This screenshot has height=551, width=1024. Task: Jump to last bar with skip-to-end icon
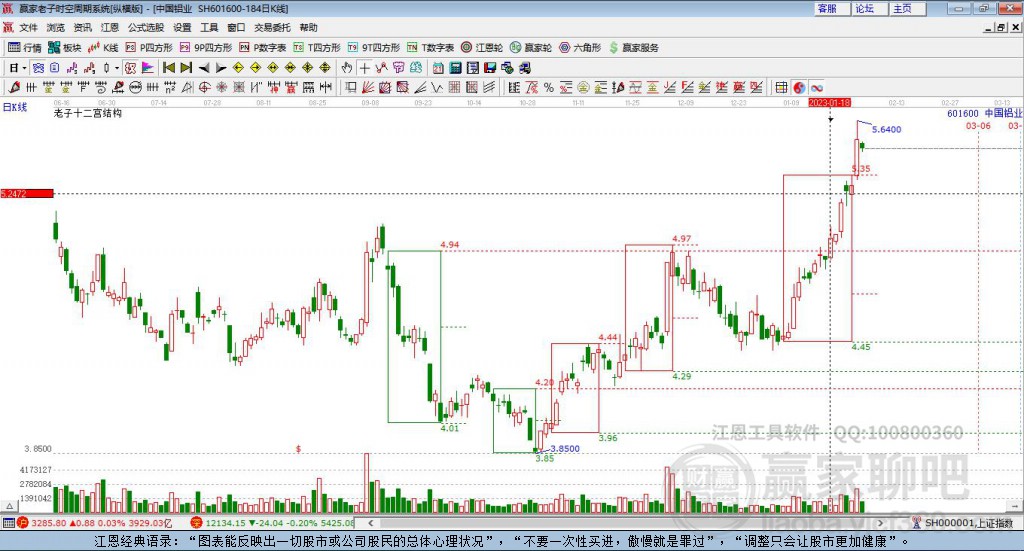tap(186, 68)
